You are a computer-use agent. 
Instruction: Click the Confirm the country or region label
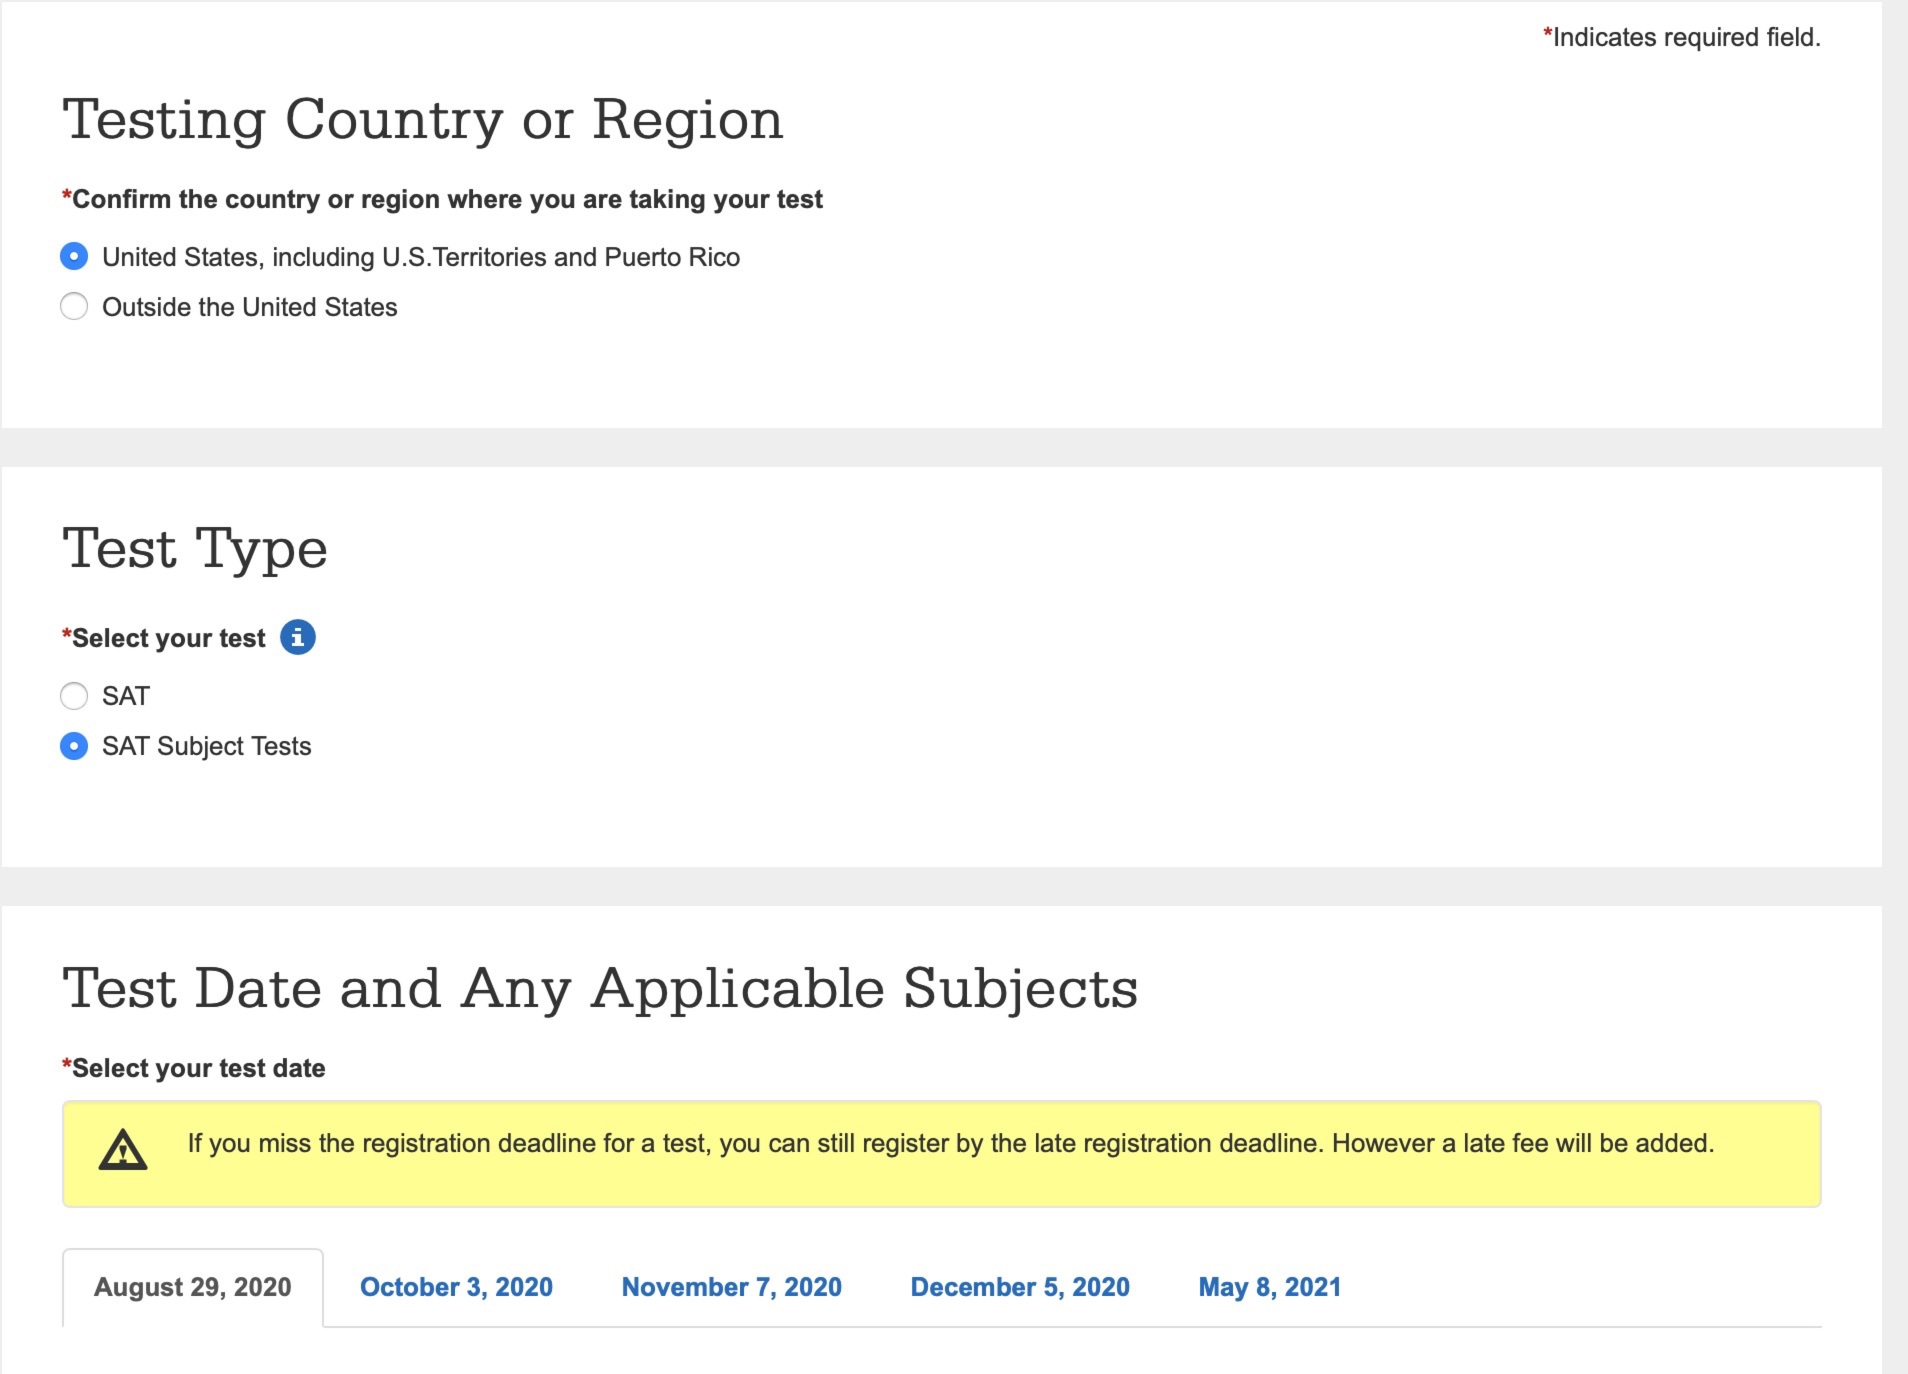point(446,199)
